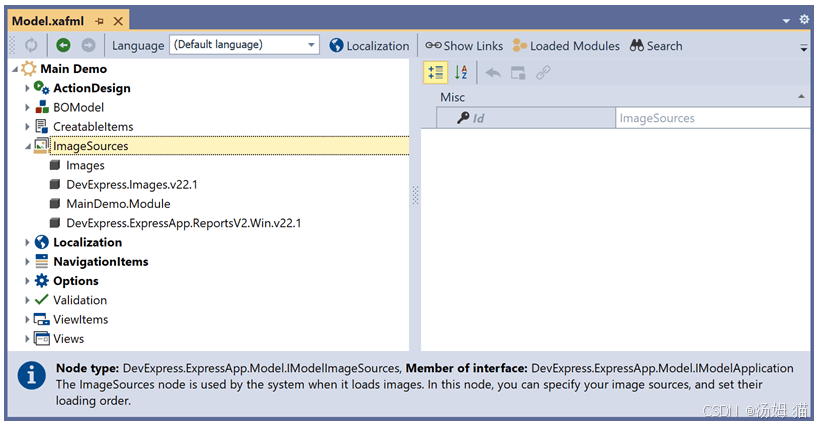Click the toolbar grip handle at left
The image size is (821, 427).
pos(13,46)
